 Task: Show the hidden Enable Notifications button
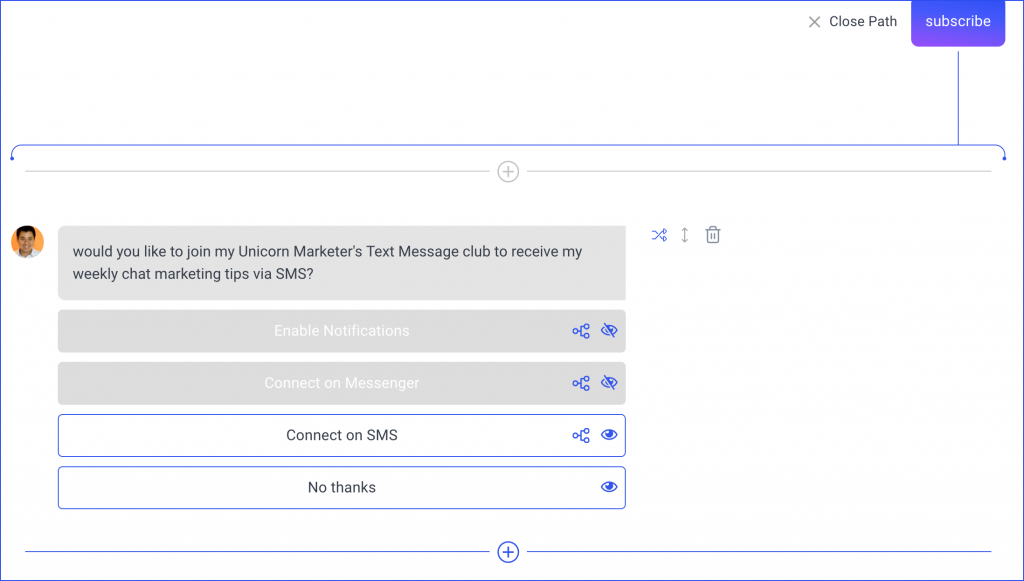[x=609, y=331]
